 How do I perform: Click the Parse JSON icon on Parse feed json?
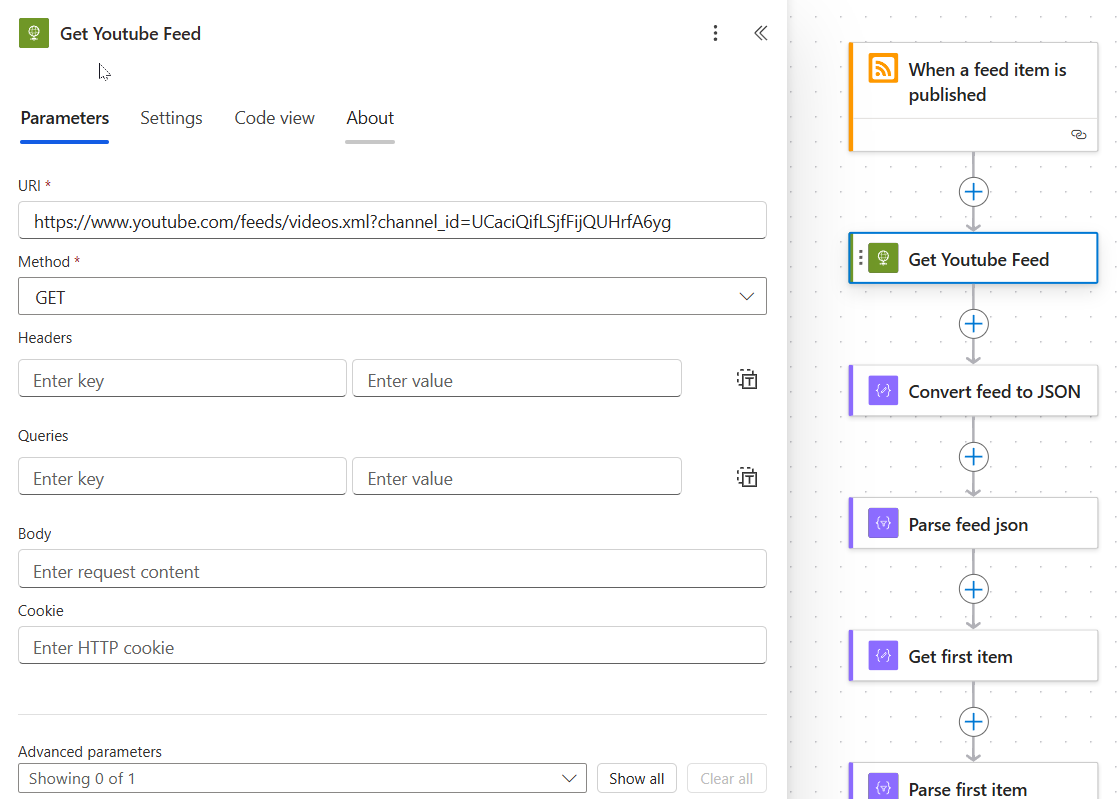pyautogui.click(x=883, y=523)
